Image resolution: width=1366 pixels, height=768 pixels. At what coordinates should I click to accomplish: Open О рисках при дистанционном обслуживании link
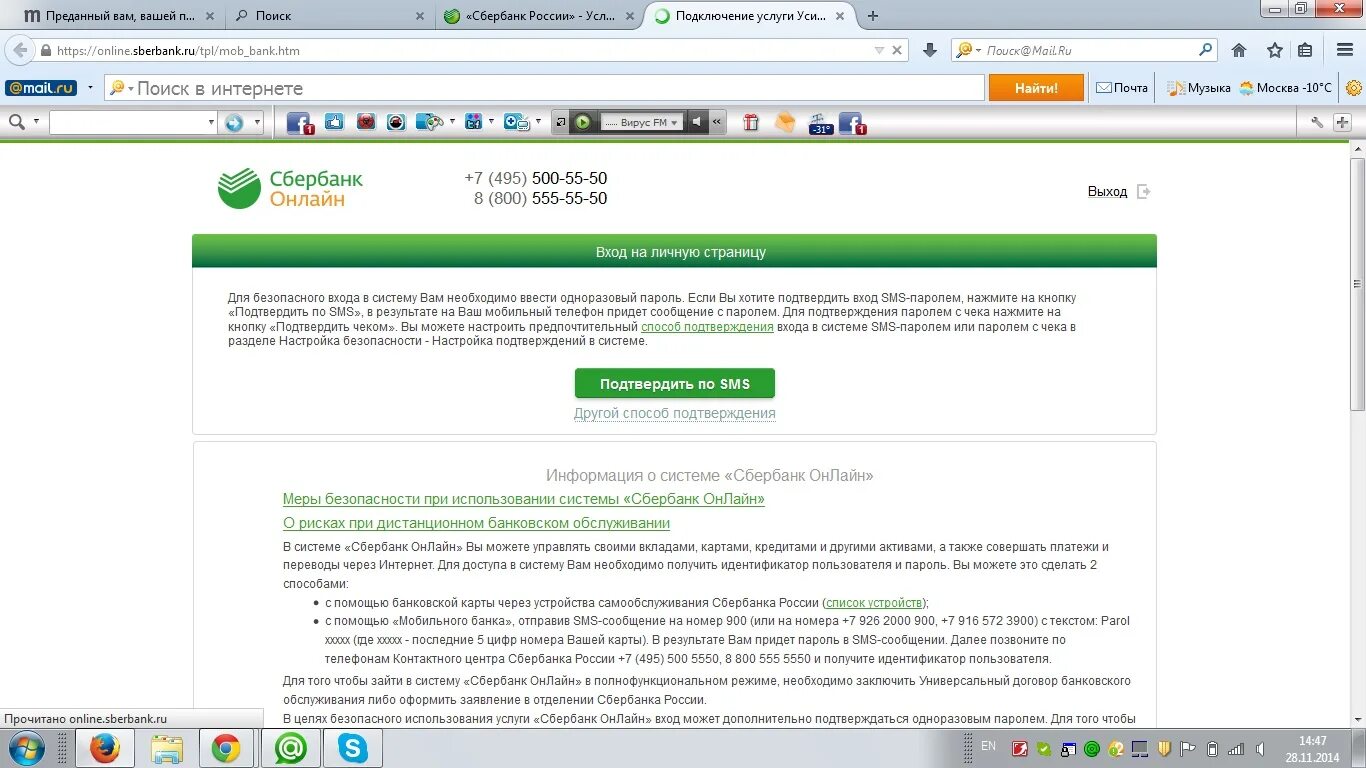click(476, 523)
